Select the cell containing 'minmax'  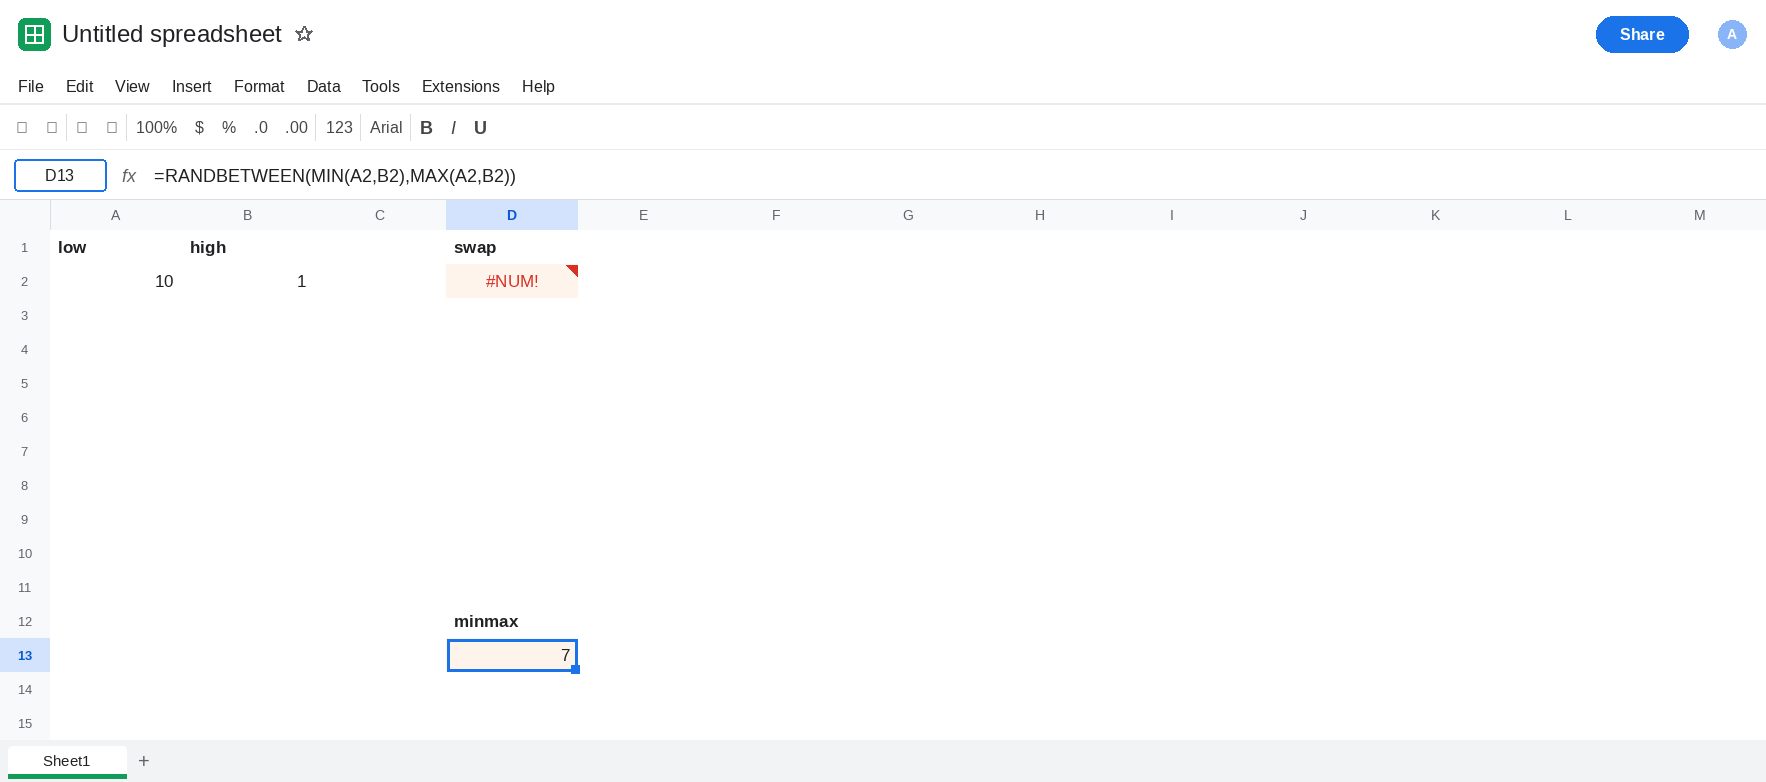(x=512, y=621)
